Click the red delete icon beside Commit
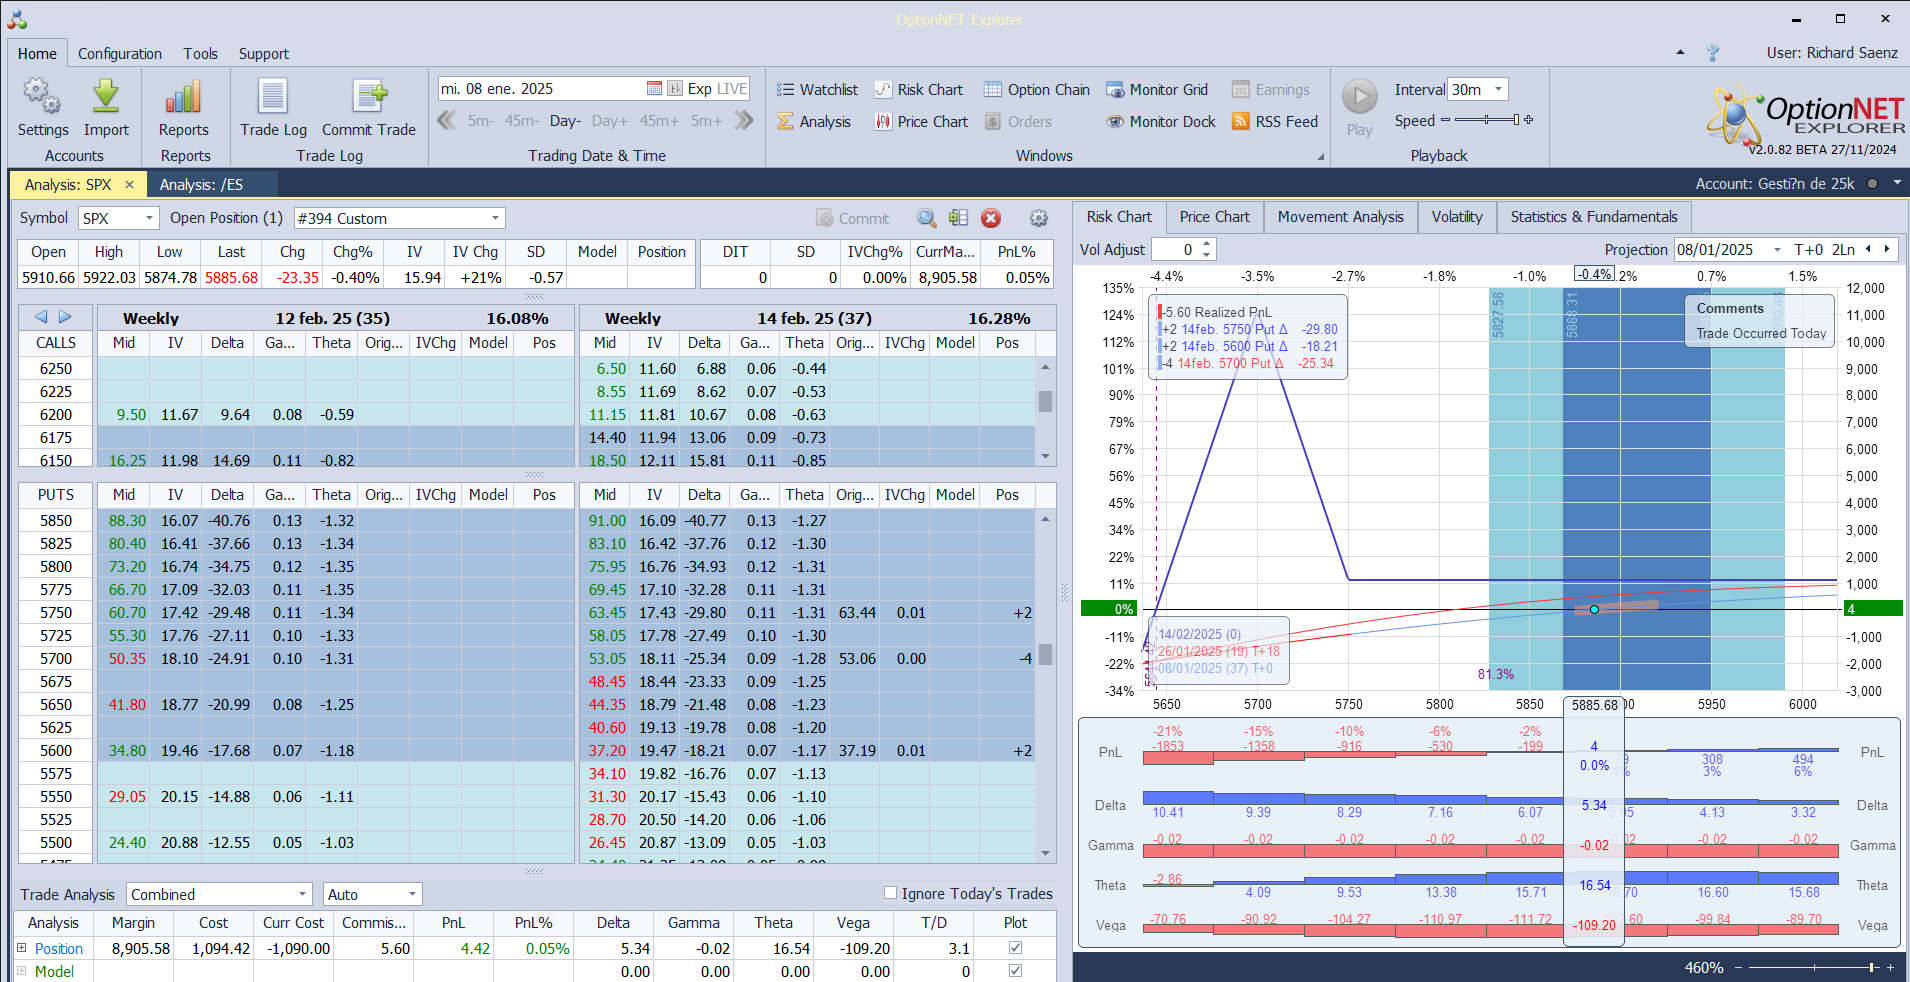The width and height of the screenshot is (1910, 982). click(x=991, y=218)
